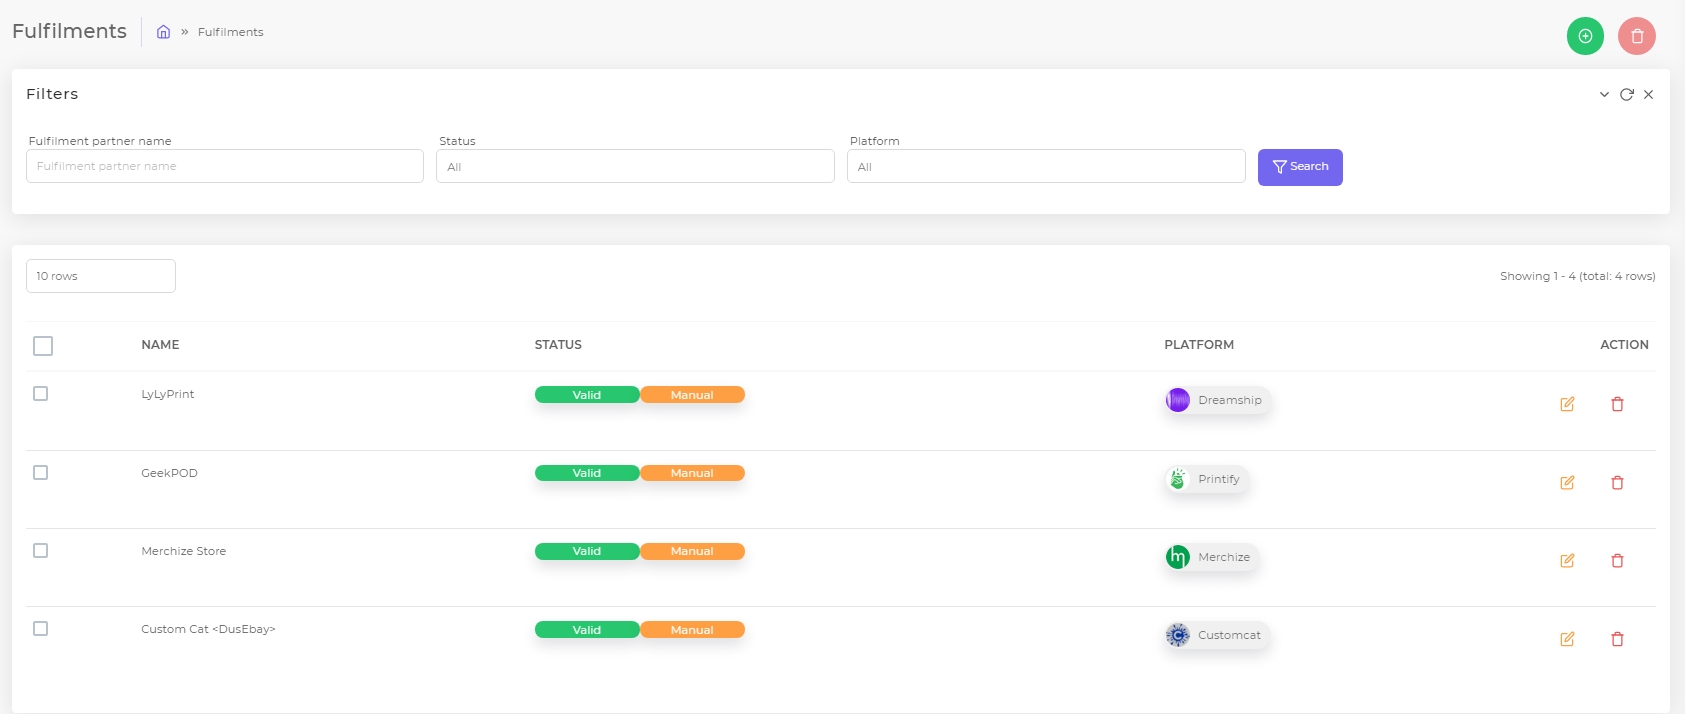Click the Fulfilments breadcrumb link
Viewport: 1685px width, 714px height.
[231, 32]
